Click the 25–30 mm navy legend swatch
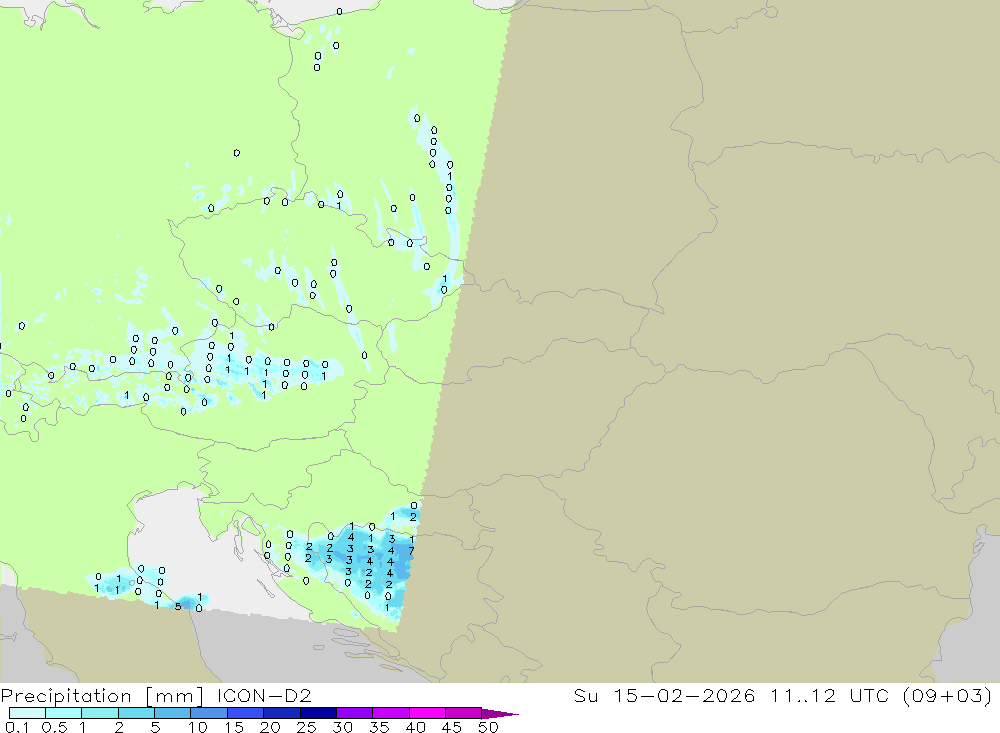This screenshot has width=1000, height=733. click(x=318, y=713)
